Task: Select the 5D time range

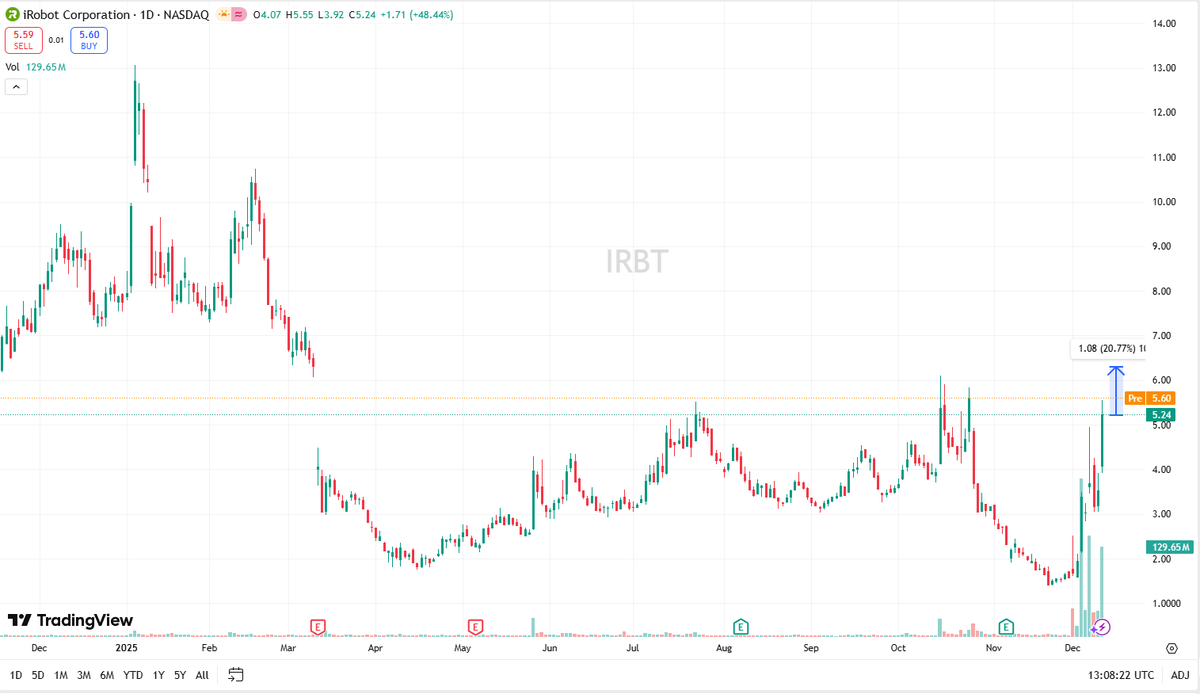Action: click(38, 675)
